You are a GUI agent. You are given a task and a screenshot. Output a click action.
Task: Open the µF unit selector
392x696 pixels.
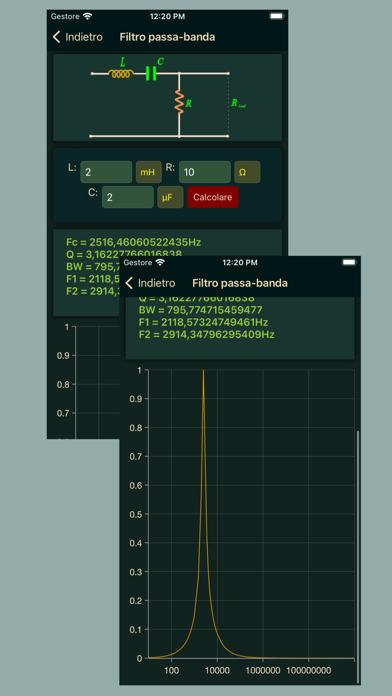point(170,197)
